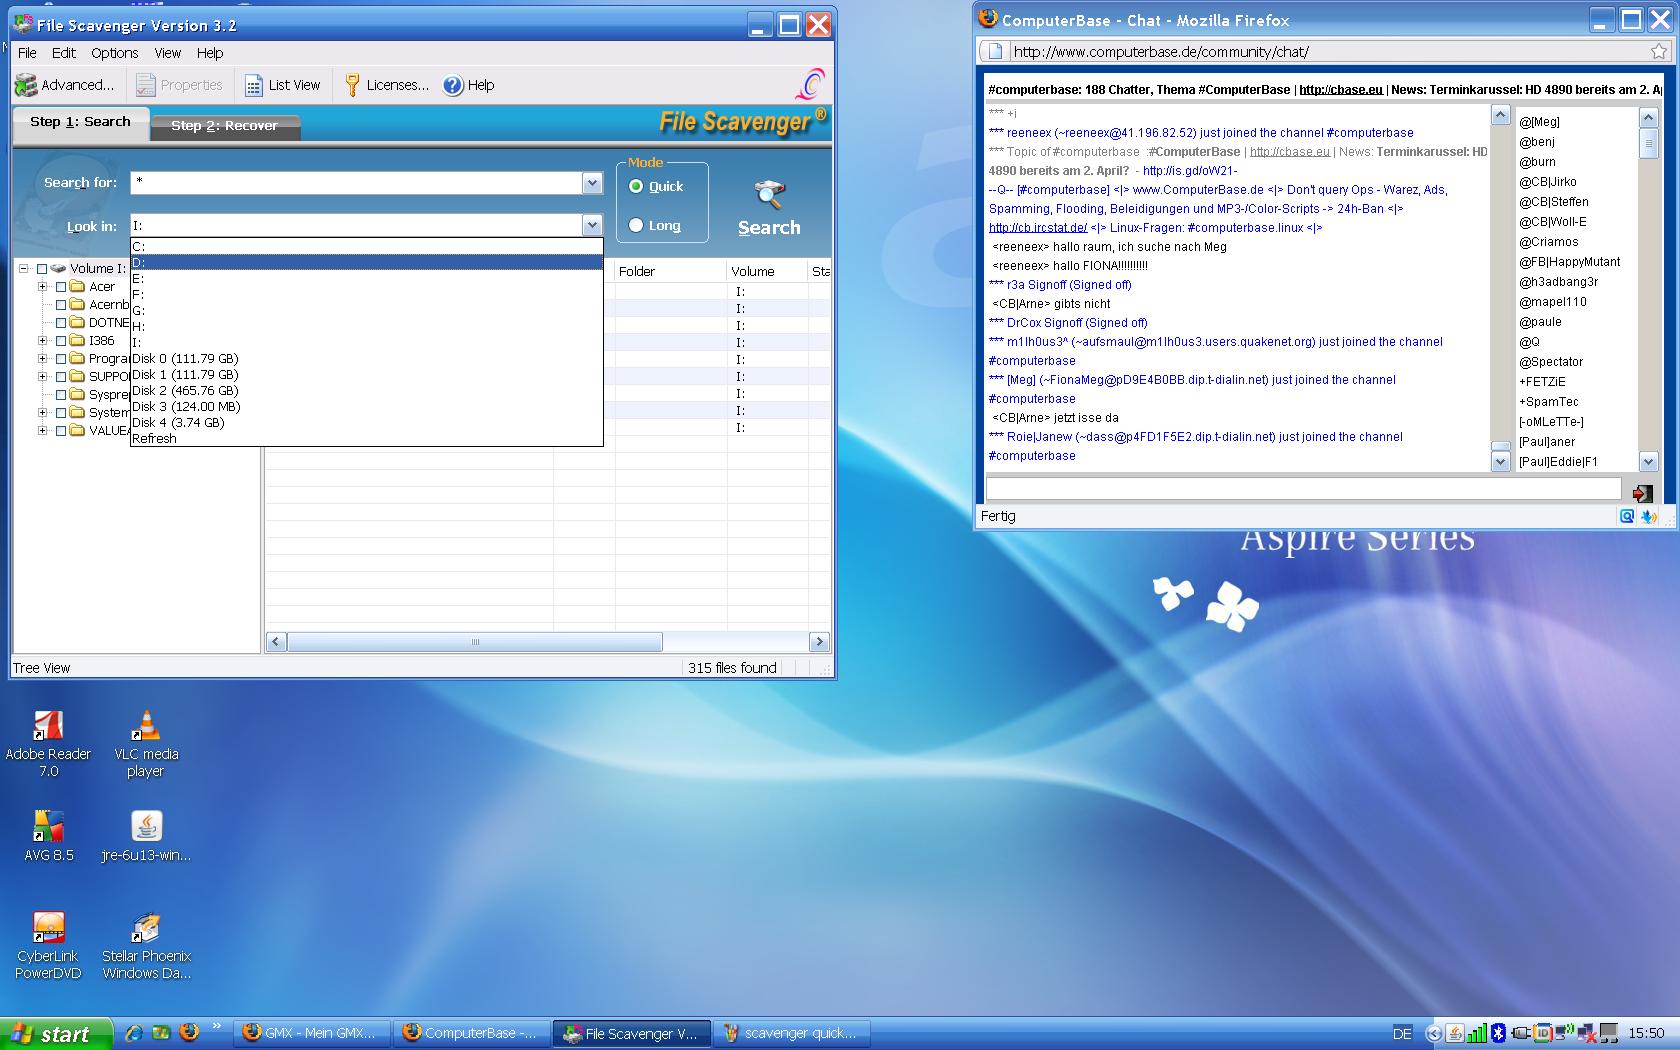The image size is (1680, 1050).
Task: Select the VLC media player desktop icon
Action: (x=146, y=743)
